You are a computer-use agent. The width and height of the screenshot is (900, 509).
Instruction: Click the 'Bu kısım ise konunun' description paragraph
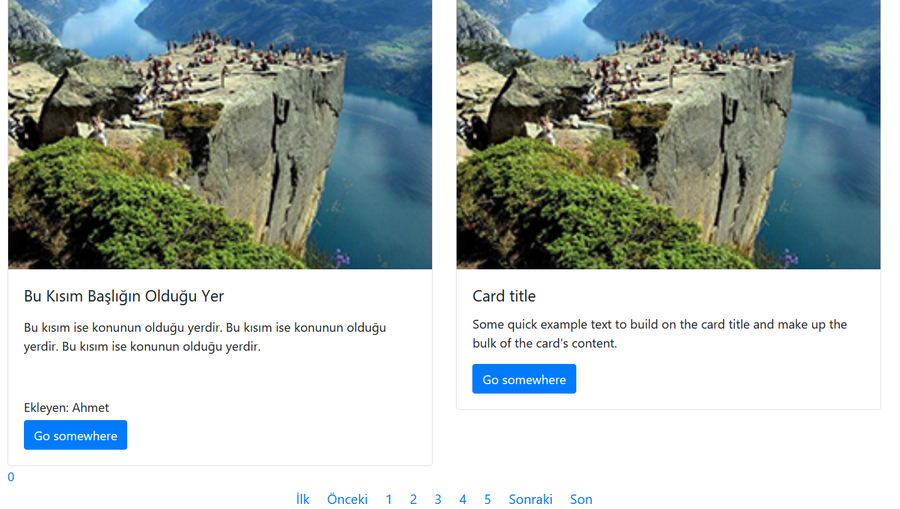[205, 337]
